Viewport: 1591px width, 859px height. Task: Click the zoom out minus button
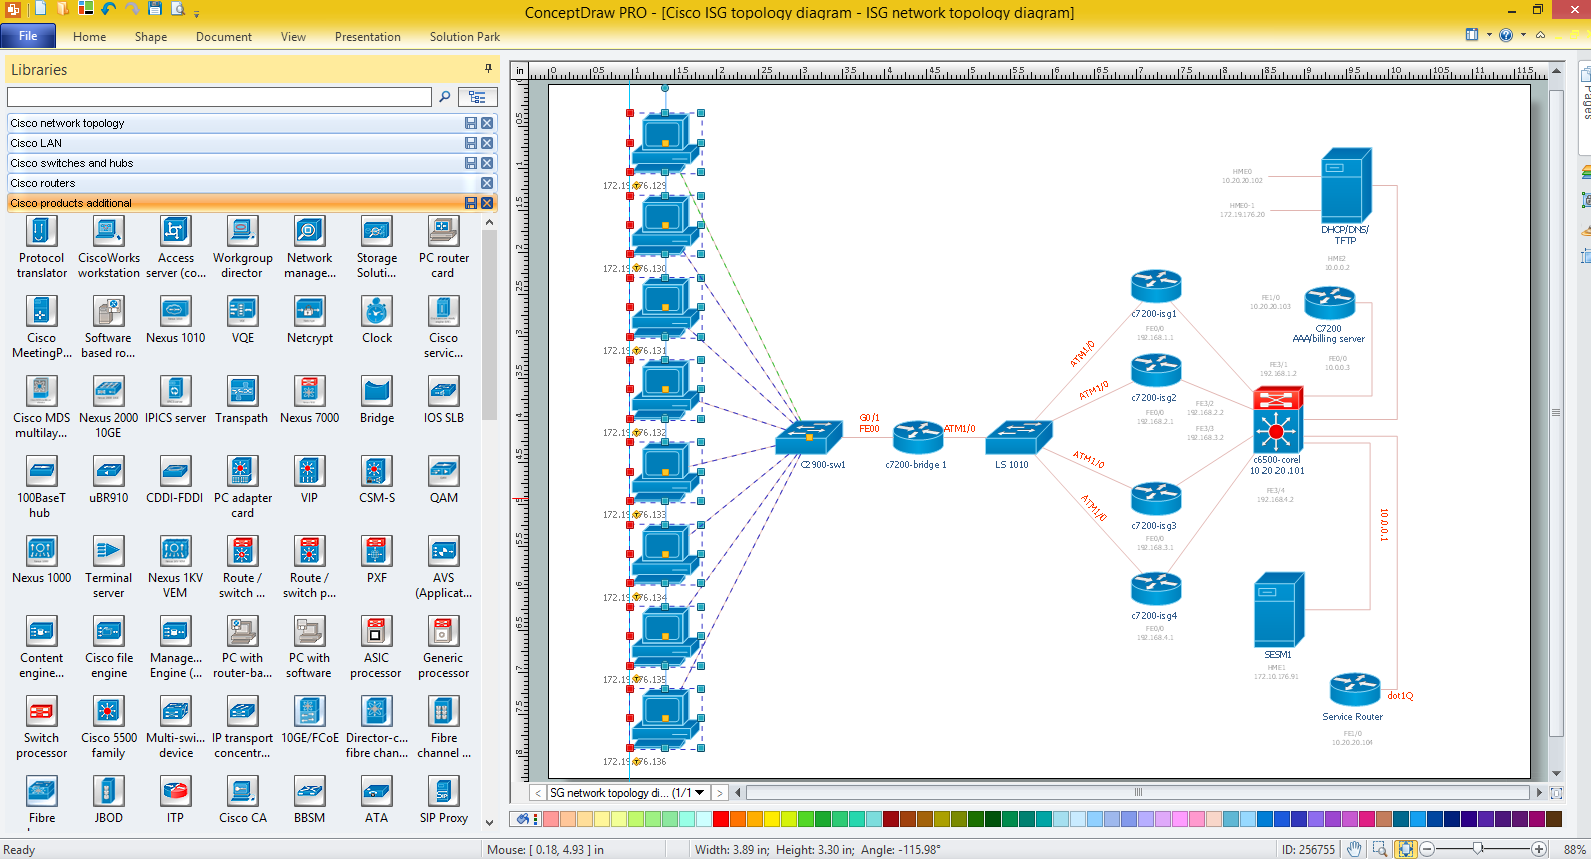(x=1428, y=849)
